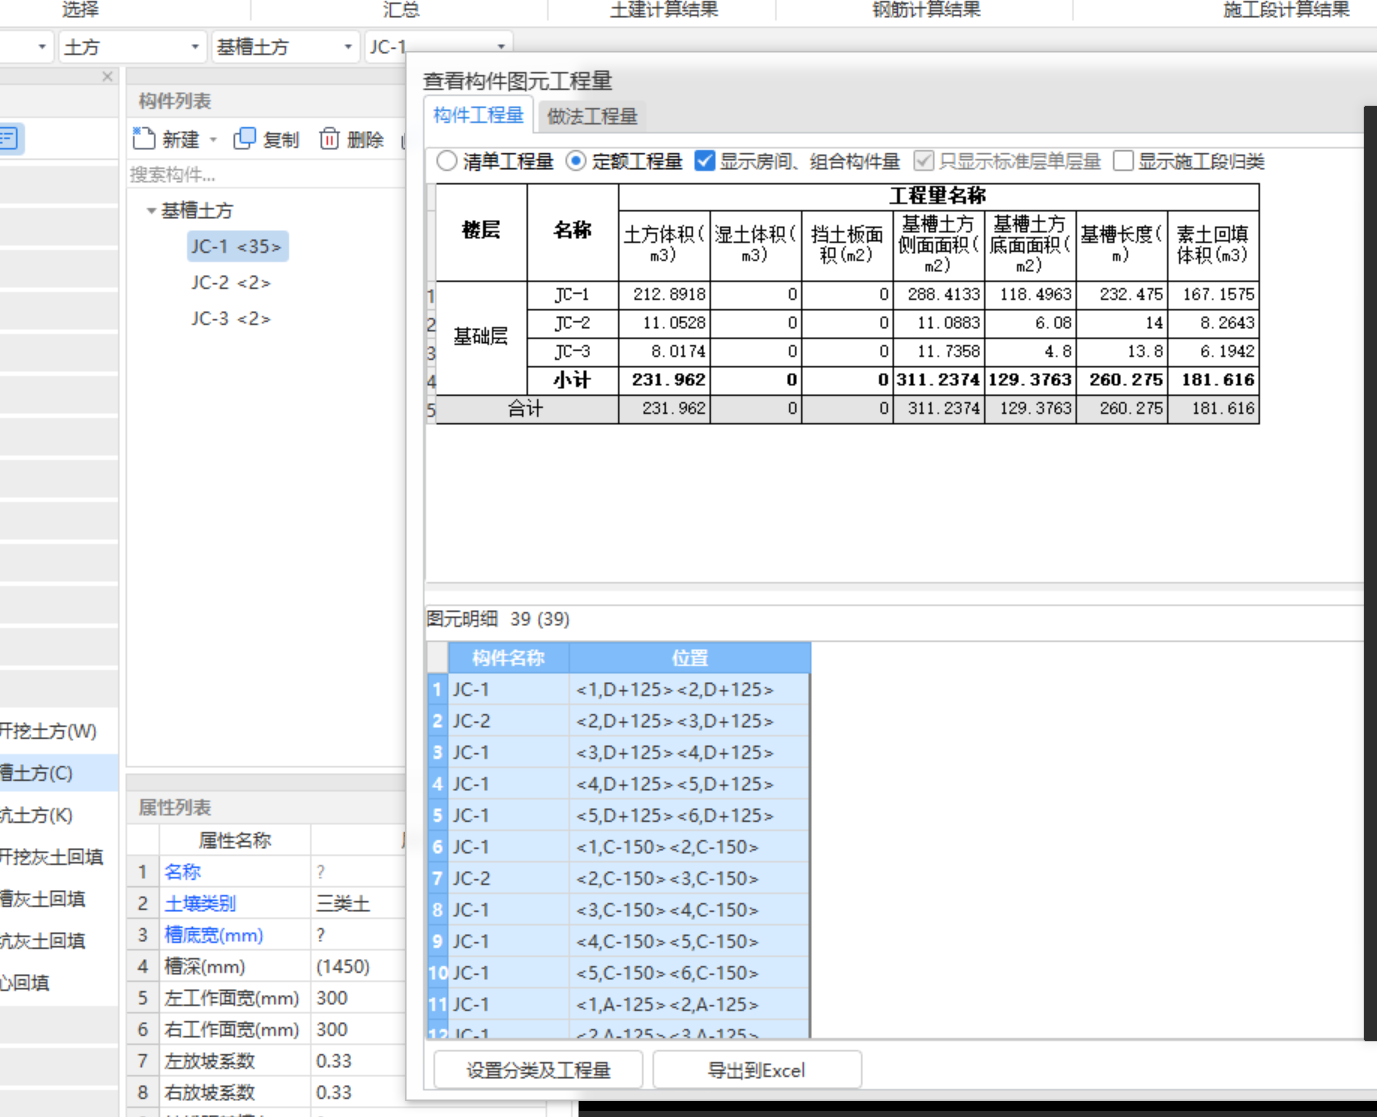Click JC-1 土方体积 cell 212.8918
Image resolution: width=1377 pixels, height=1117 pixels.
[x=664, y=295]
